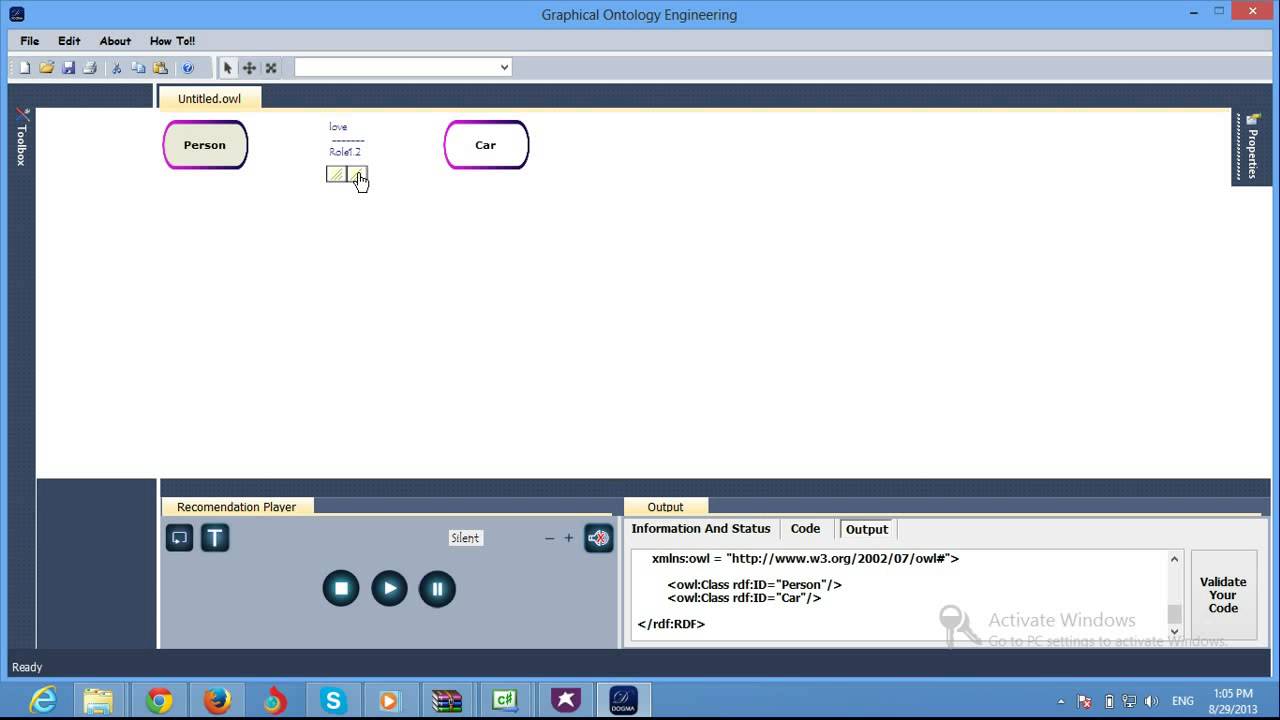Click the left role box under love
The image size is (1280, 720).
[336, 174]
